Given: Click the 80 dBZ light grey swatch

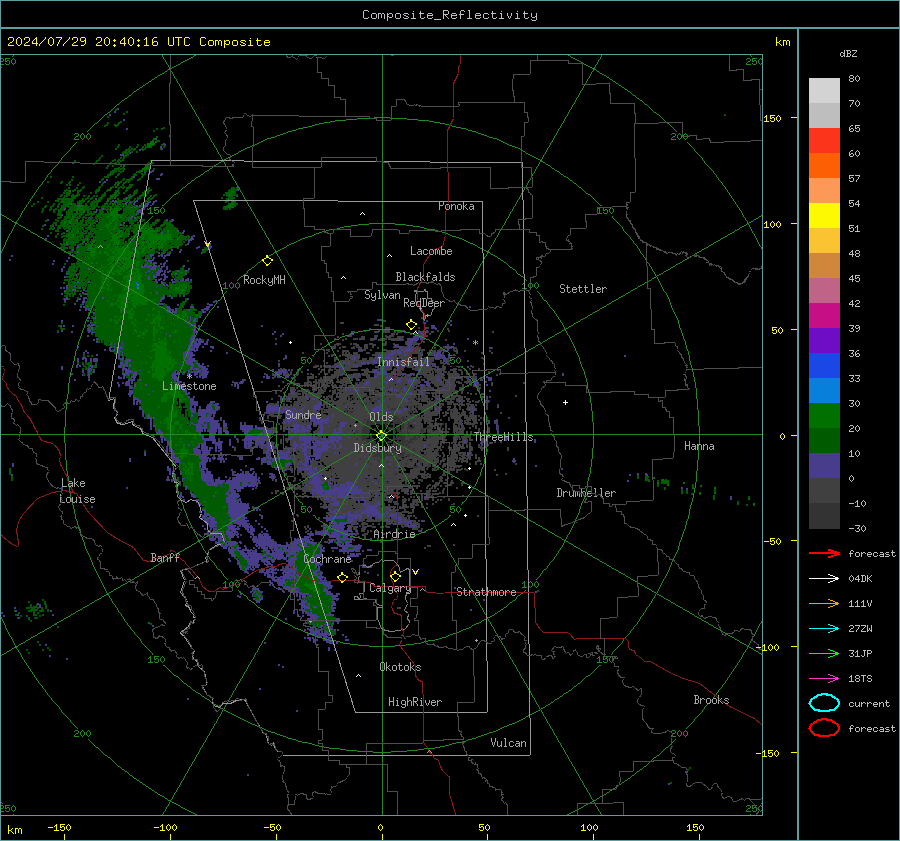Looking at the screenshot, I should click(x=824, y=91).
